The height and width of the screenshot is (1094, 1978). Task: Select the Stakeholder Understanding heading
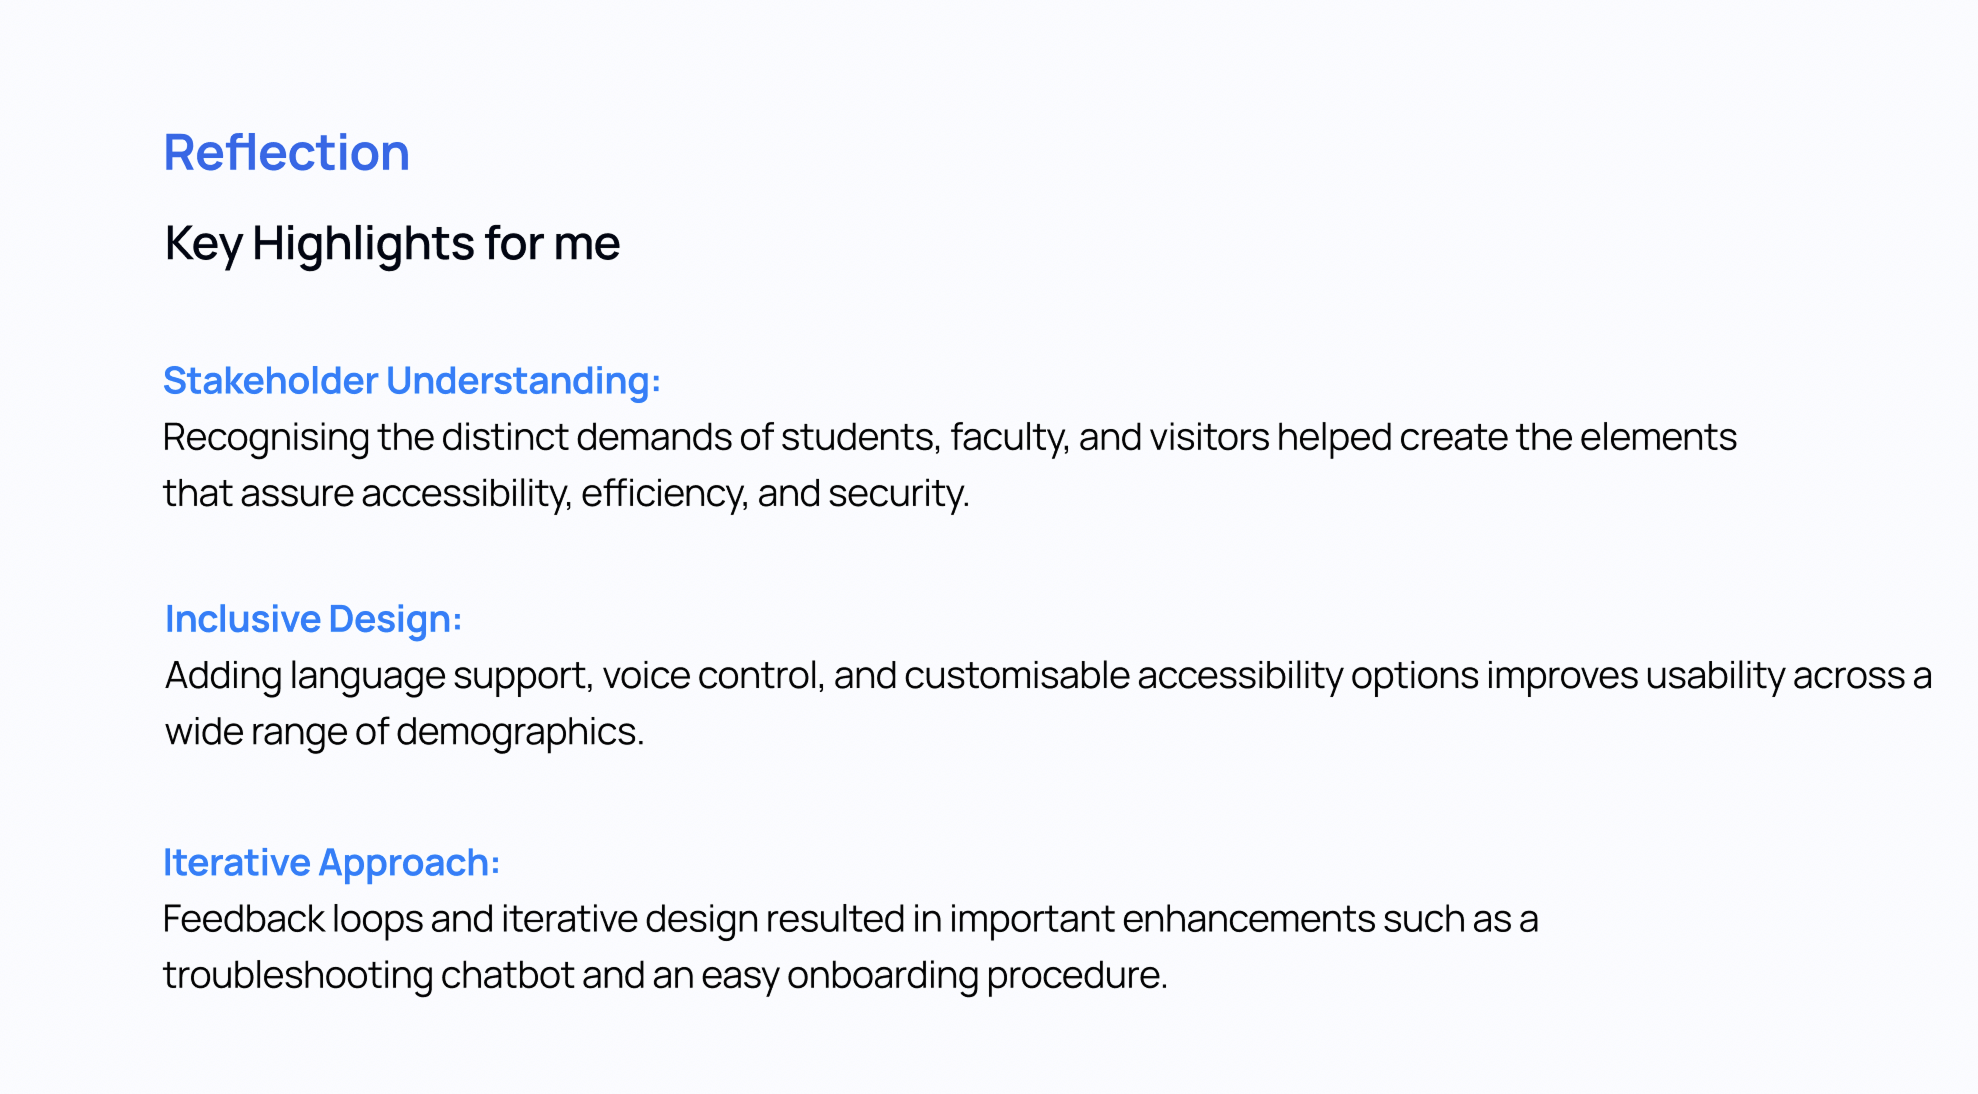pos(411,381)
